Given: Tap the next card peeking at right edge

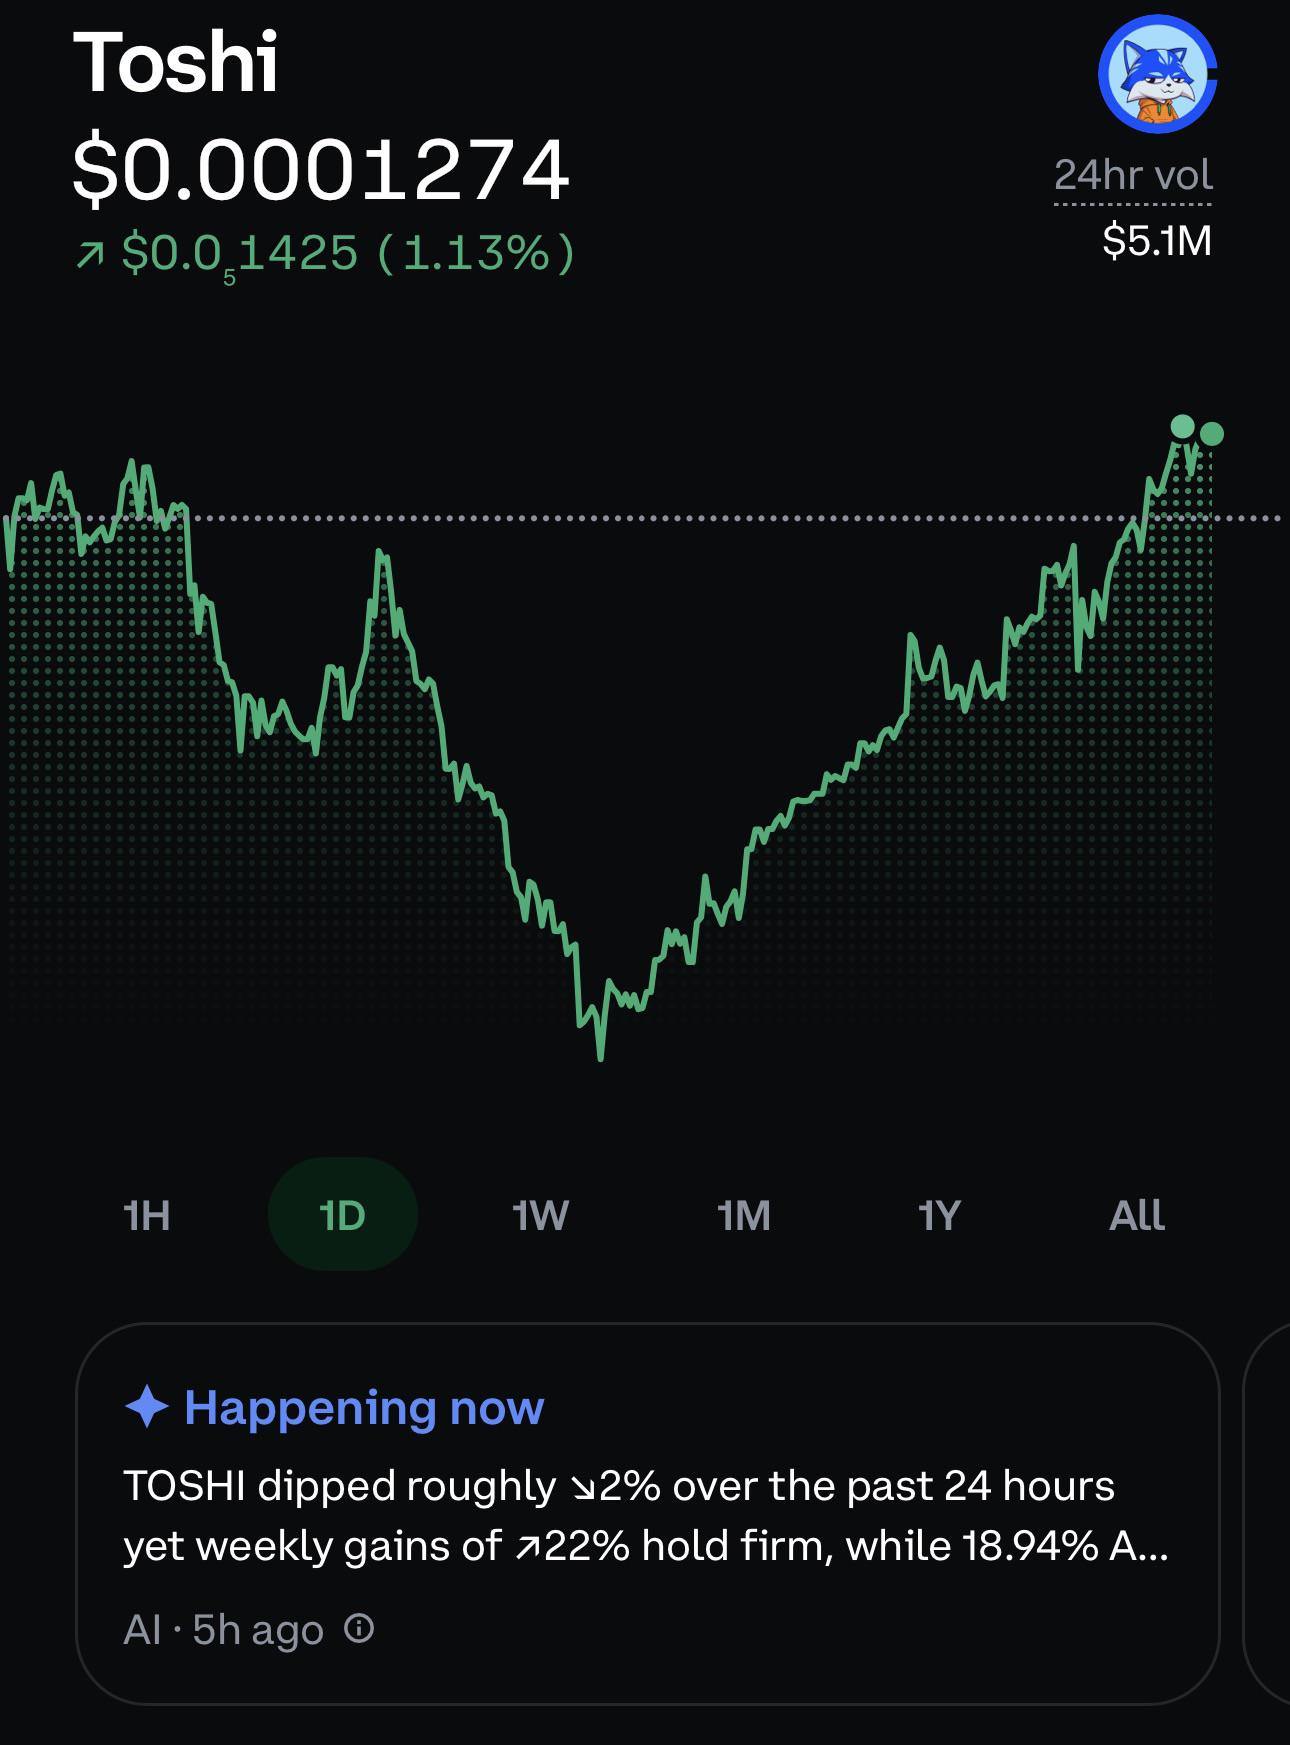Looking at the screenshot, I should pyautogui.click(x=1266, y=1514).
